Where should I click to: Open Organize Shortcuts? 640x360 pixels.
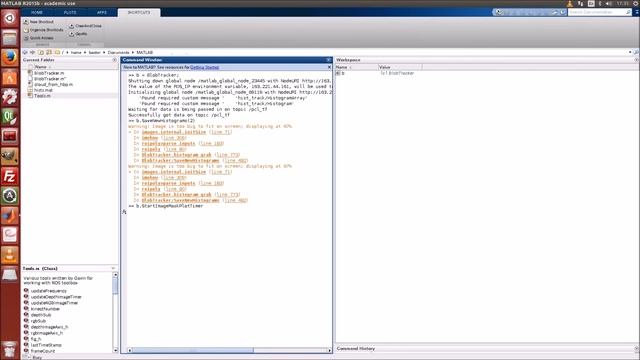pyautogui.click(x=43, y=30)
